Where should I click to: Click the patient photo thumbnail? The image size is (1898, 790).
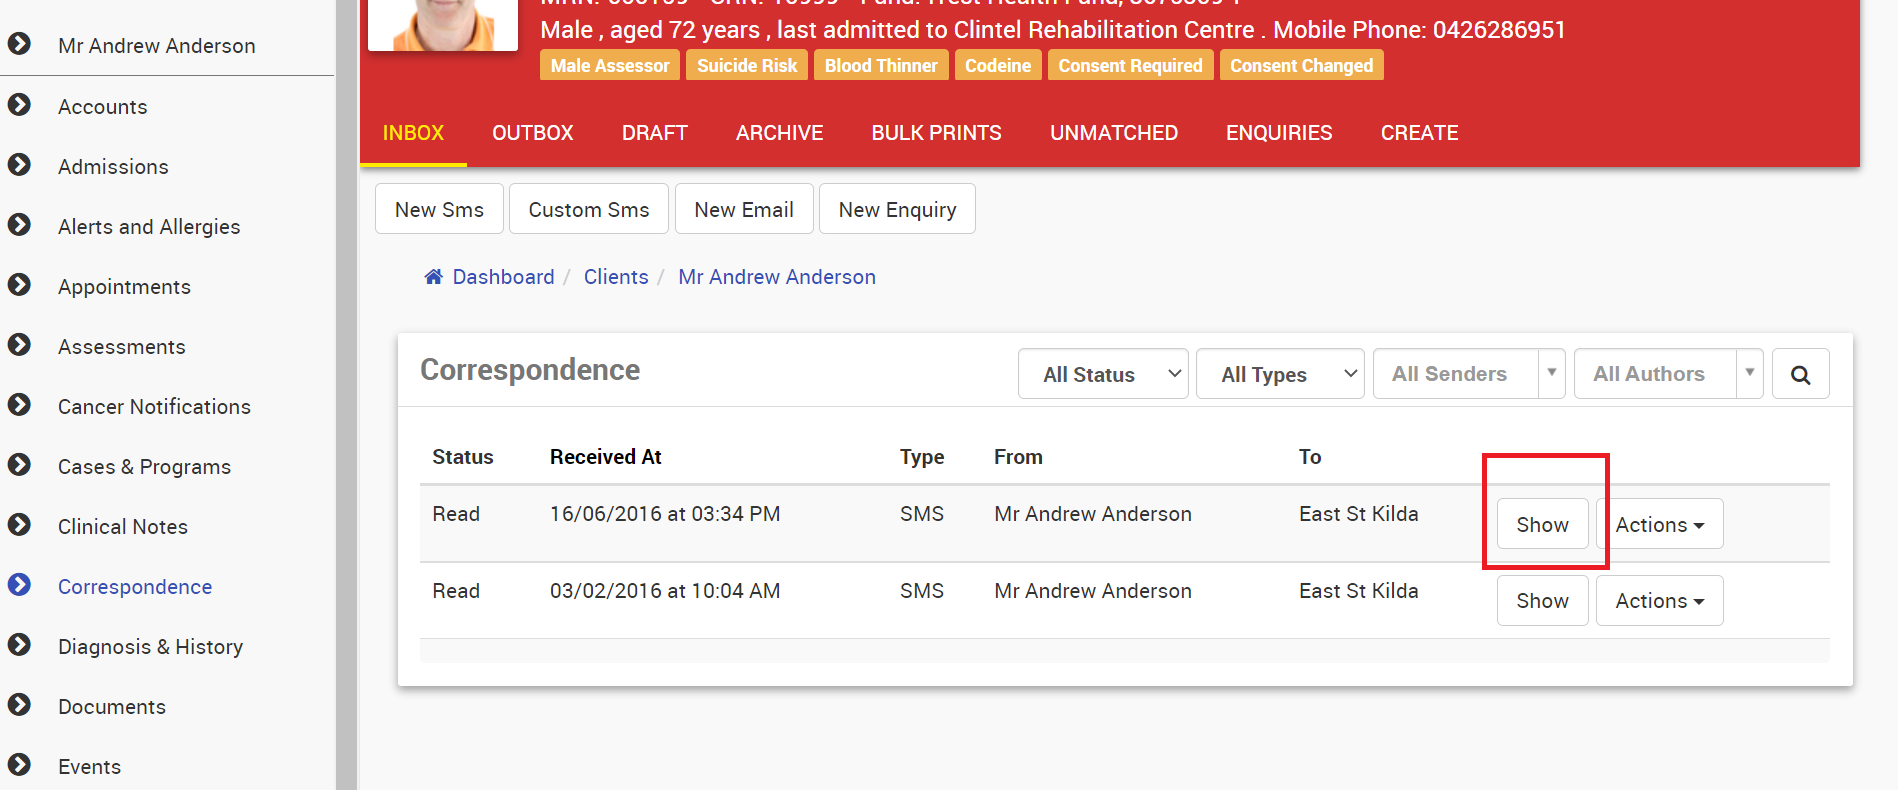(x=443, y=24)
